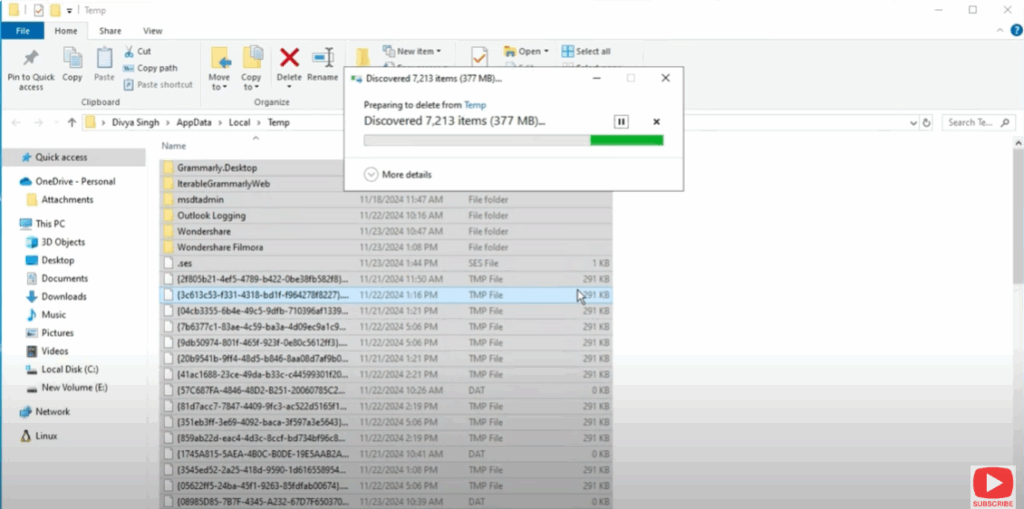Click Paste shortcut in the ribbon
Image resolution: width=1024 pixels, height=509 pixels.
(159, 85)
